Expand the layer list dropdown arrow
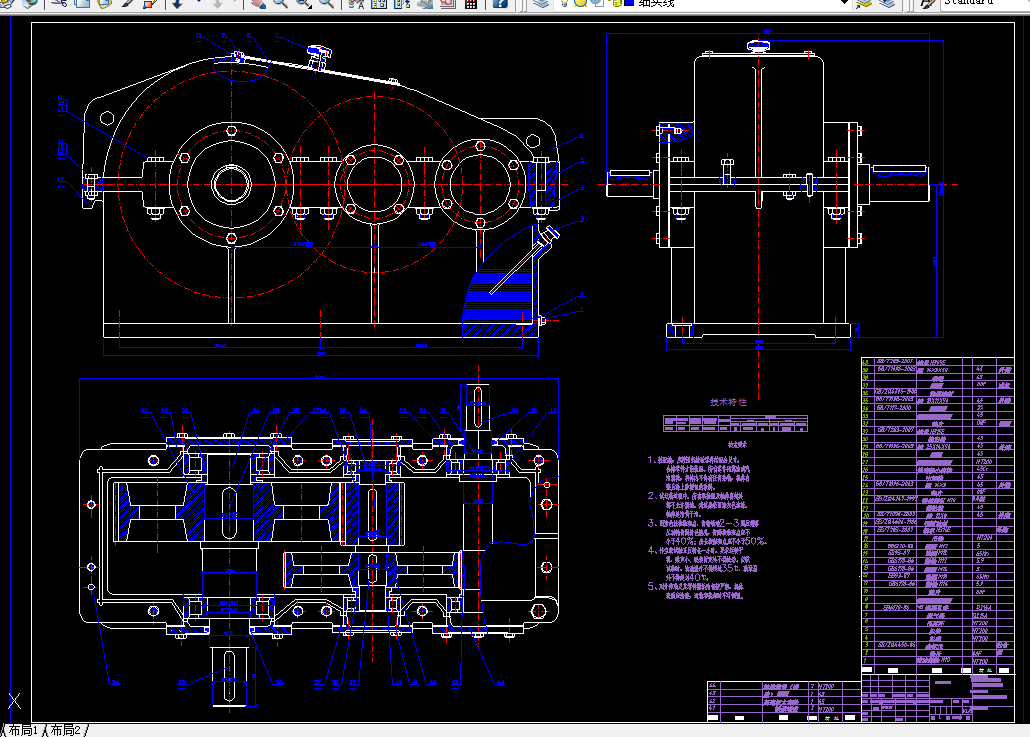This screenshot has height=737, width=1030. click(x=845, y=3)
